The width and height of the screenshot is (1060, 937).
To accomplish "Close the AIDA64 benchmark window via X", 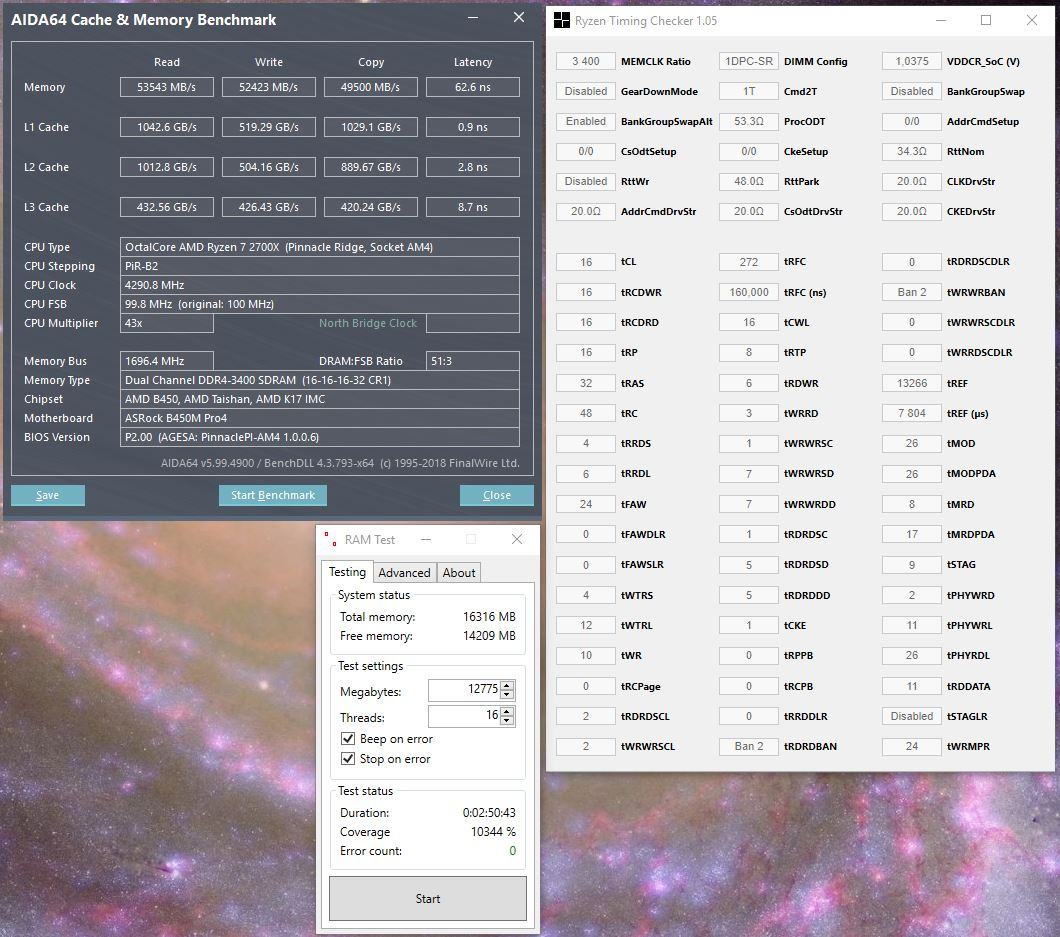I will [x=519, y=18].
